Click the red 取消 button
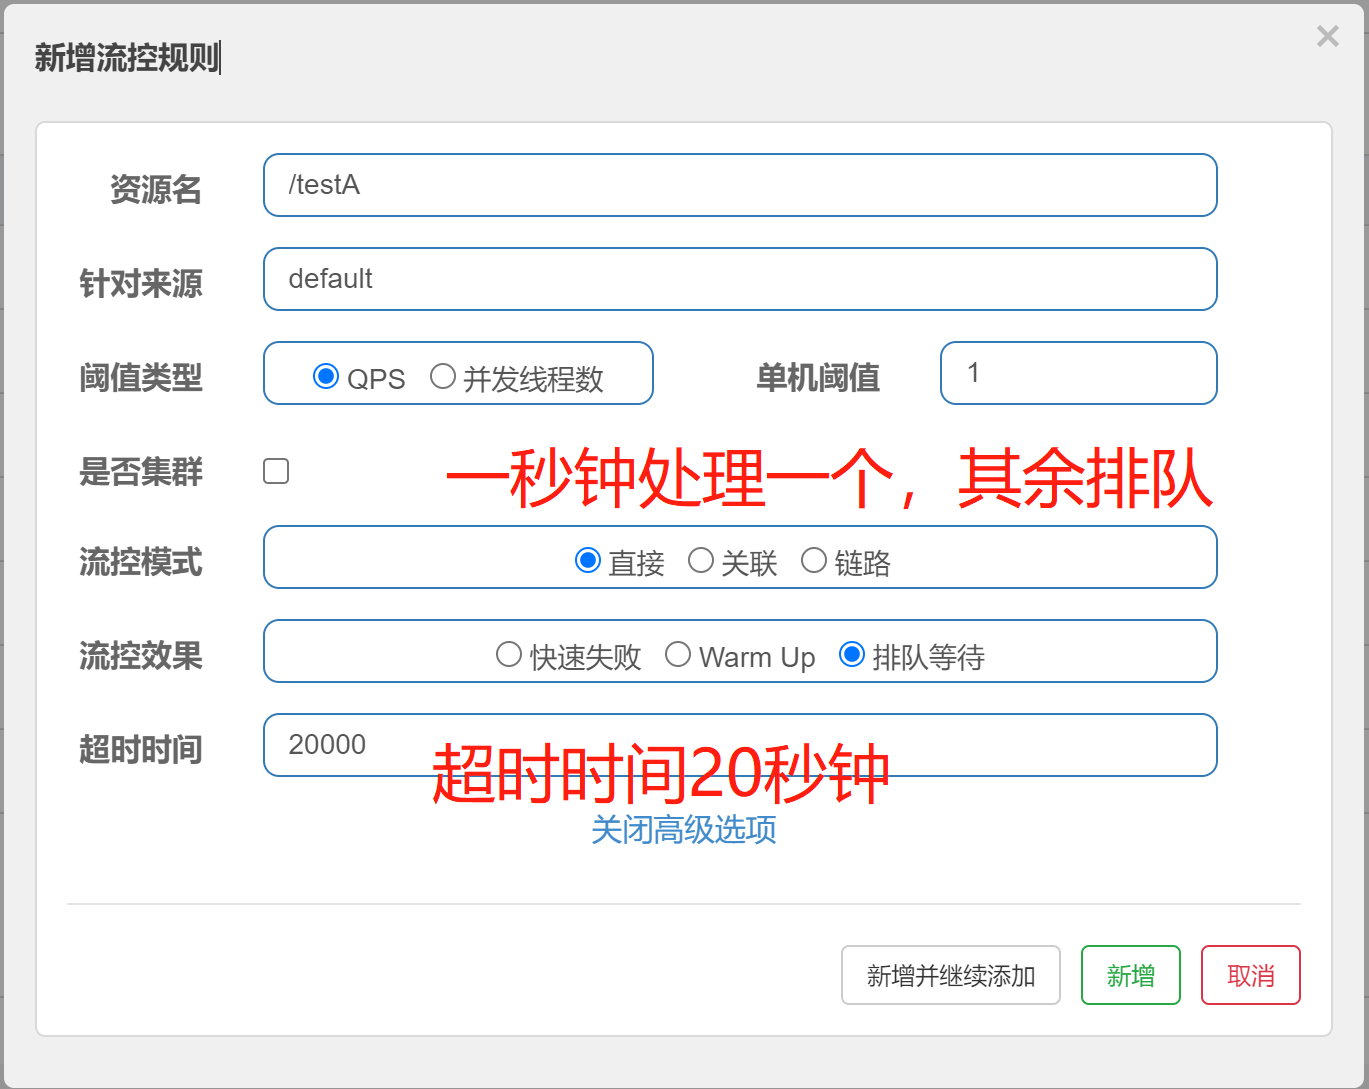Screen dimensions: 1369x1089 pos(1251,975)
